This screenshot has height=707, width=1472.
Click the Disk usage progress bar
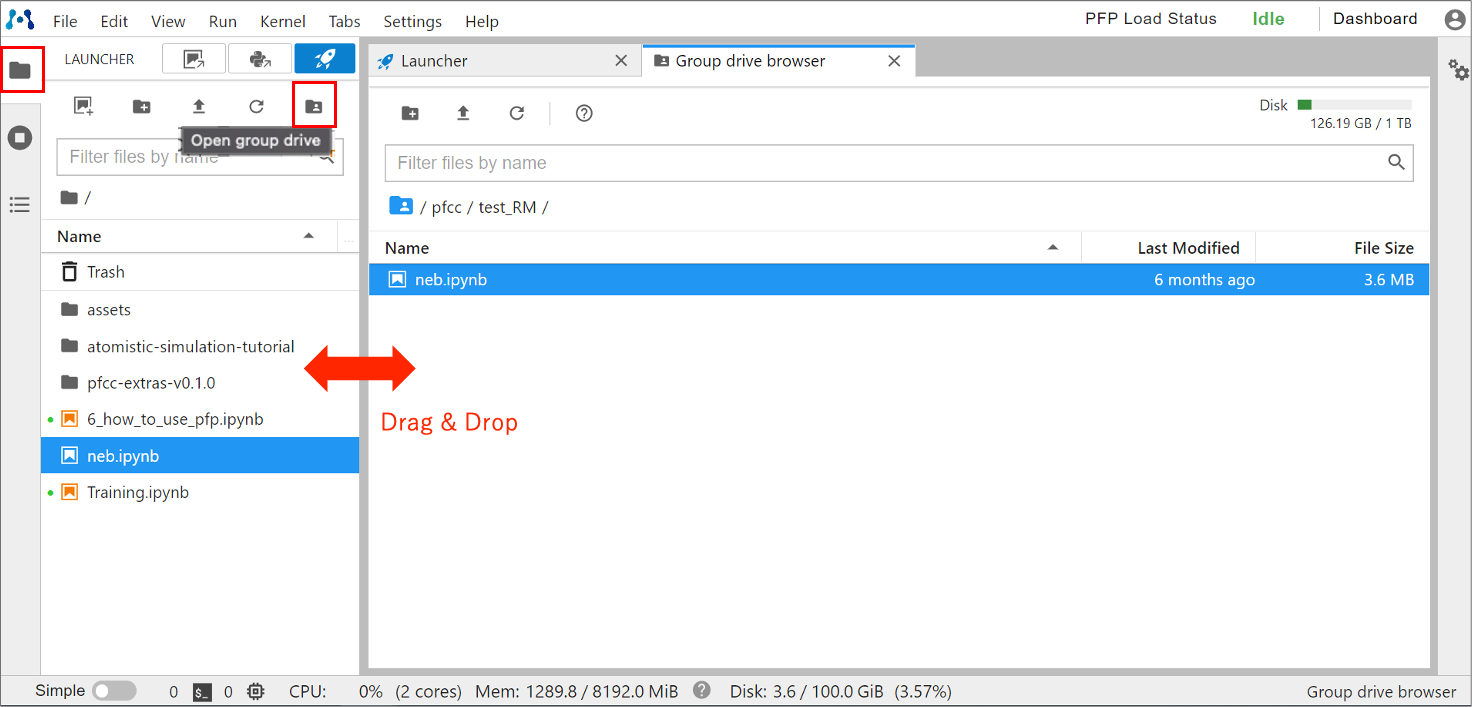(1354, 104)
